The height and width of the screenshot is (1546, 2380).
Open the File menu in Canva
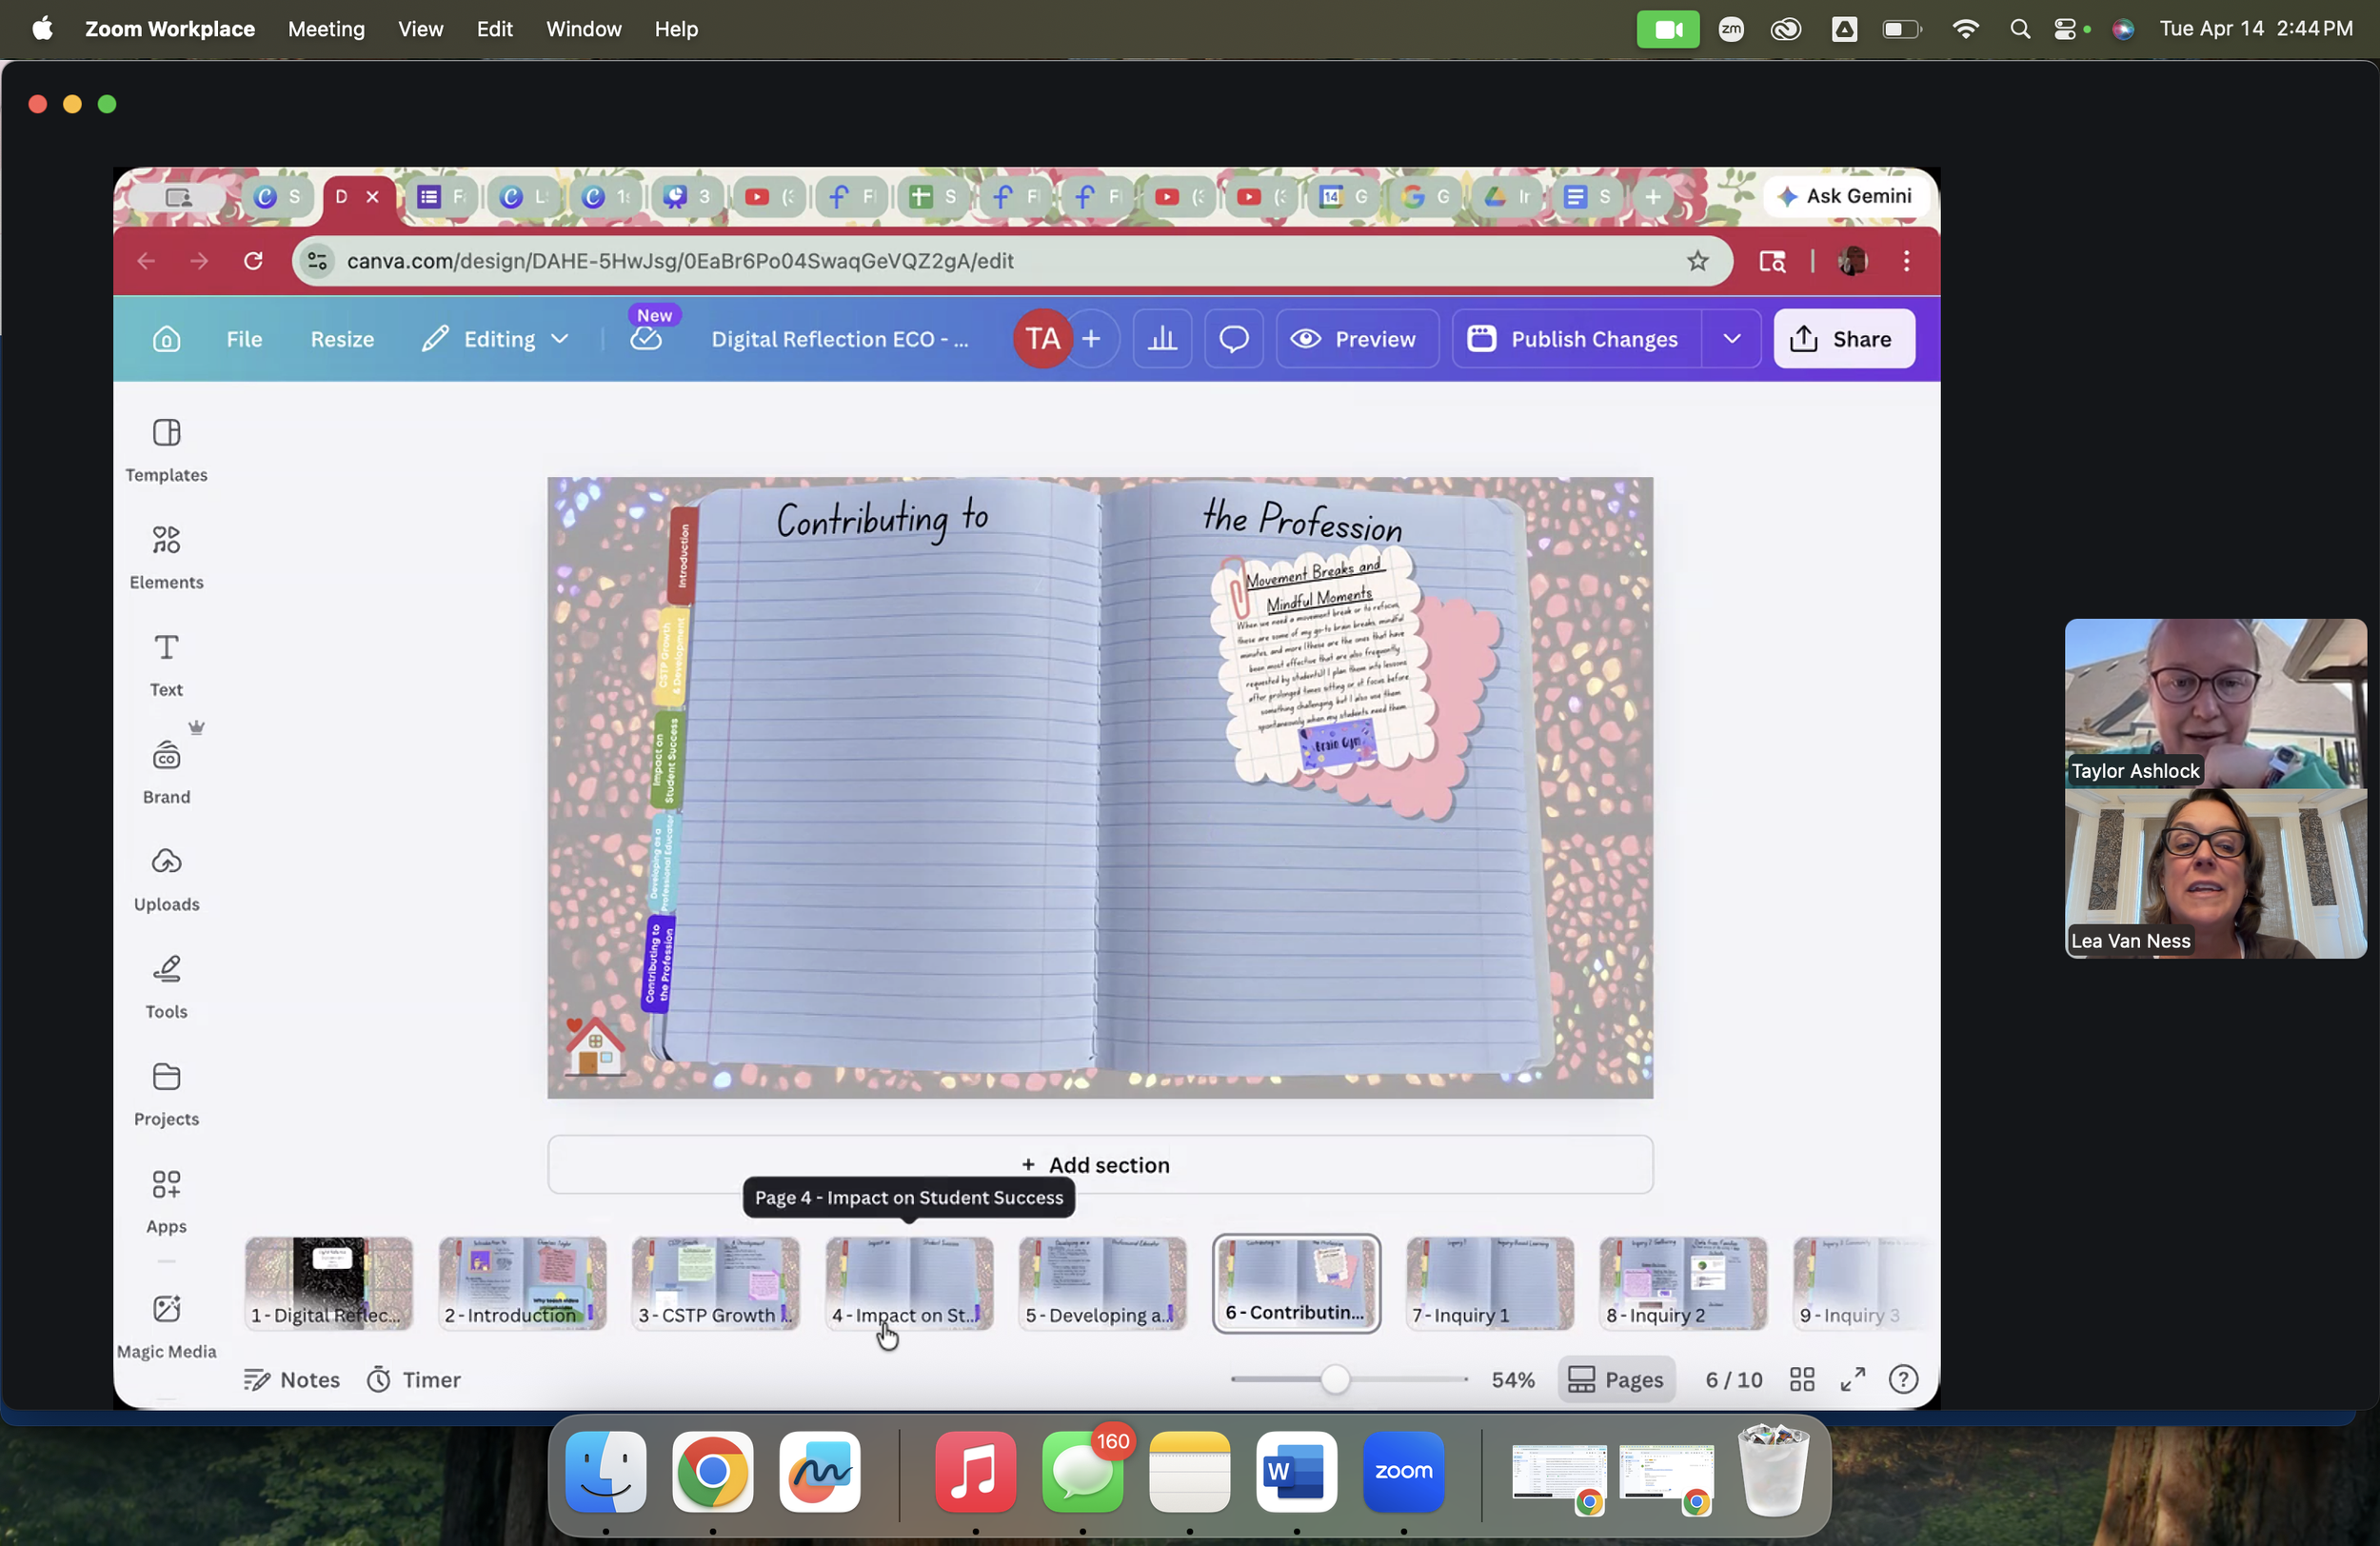click(244, 339)
